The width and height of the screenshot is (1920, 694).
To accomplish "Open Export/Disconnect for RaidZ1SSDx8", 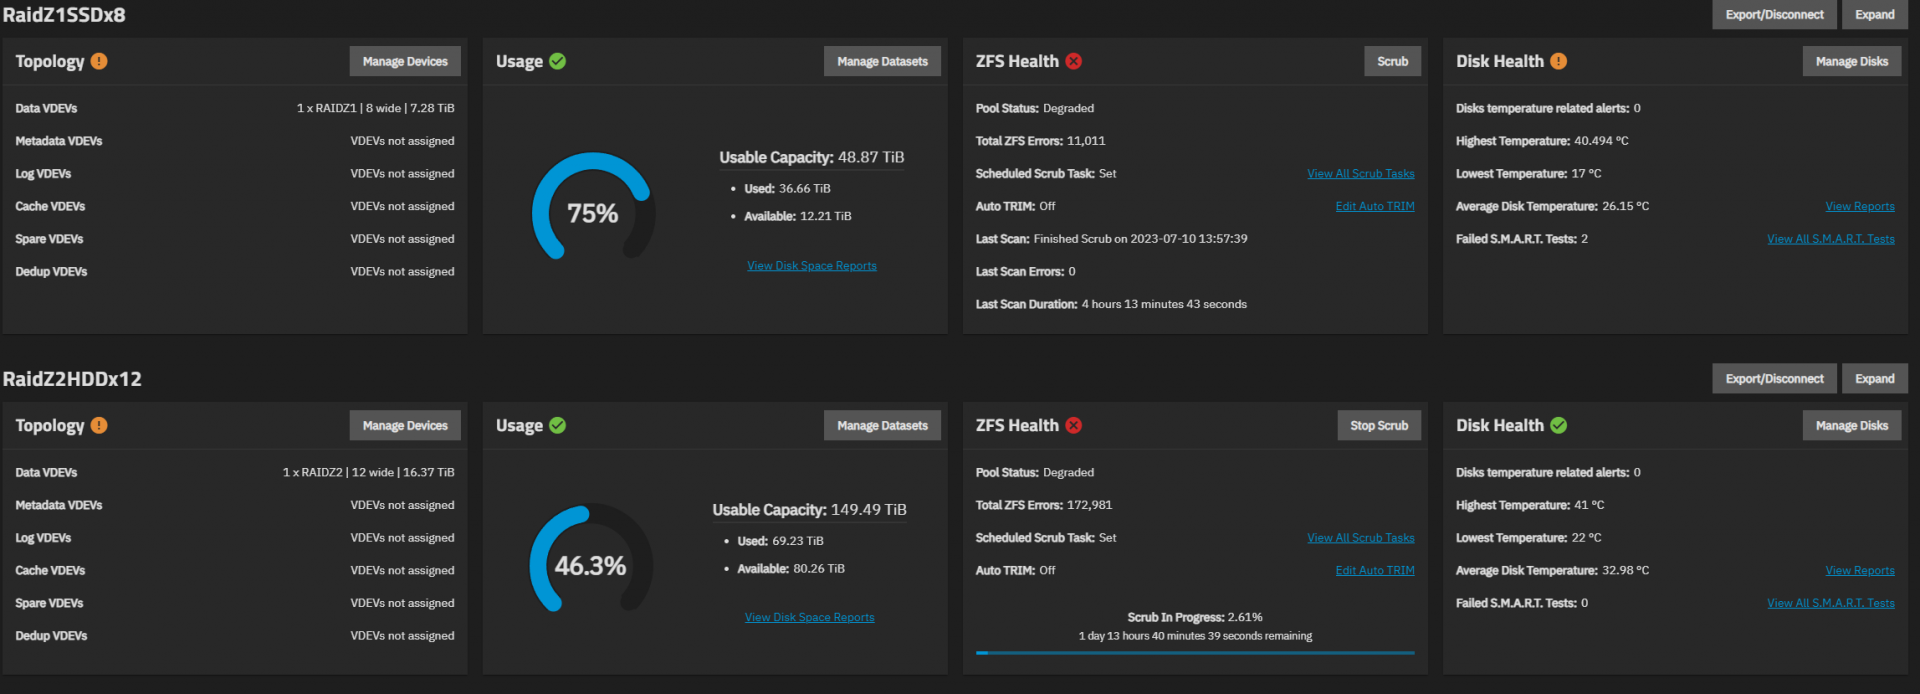I will pos(1774,15).
